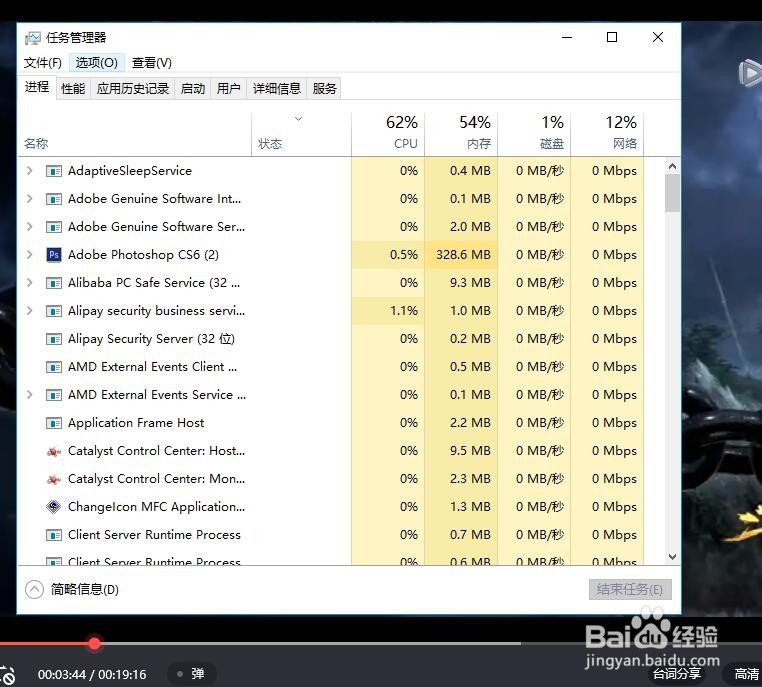Screen dimensions: 762x687
Task: Switch to the 详细信息 tab
Action: click(277, 88)
